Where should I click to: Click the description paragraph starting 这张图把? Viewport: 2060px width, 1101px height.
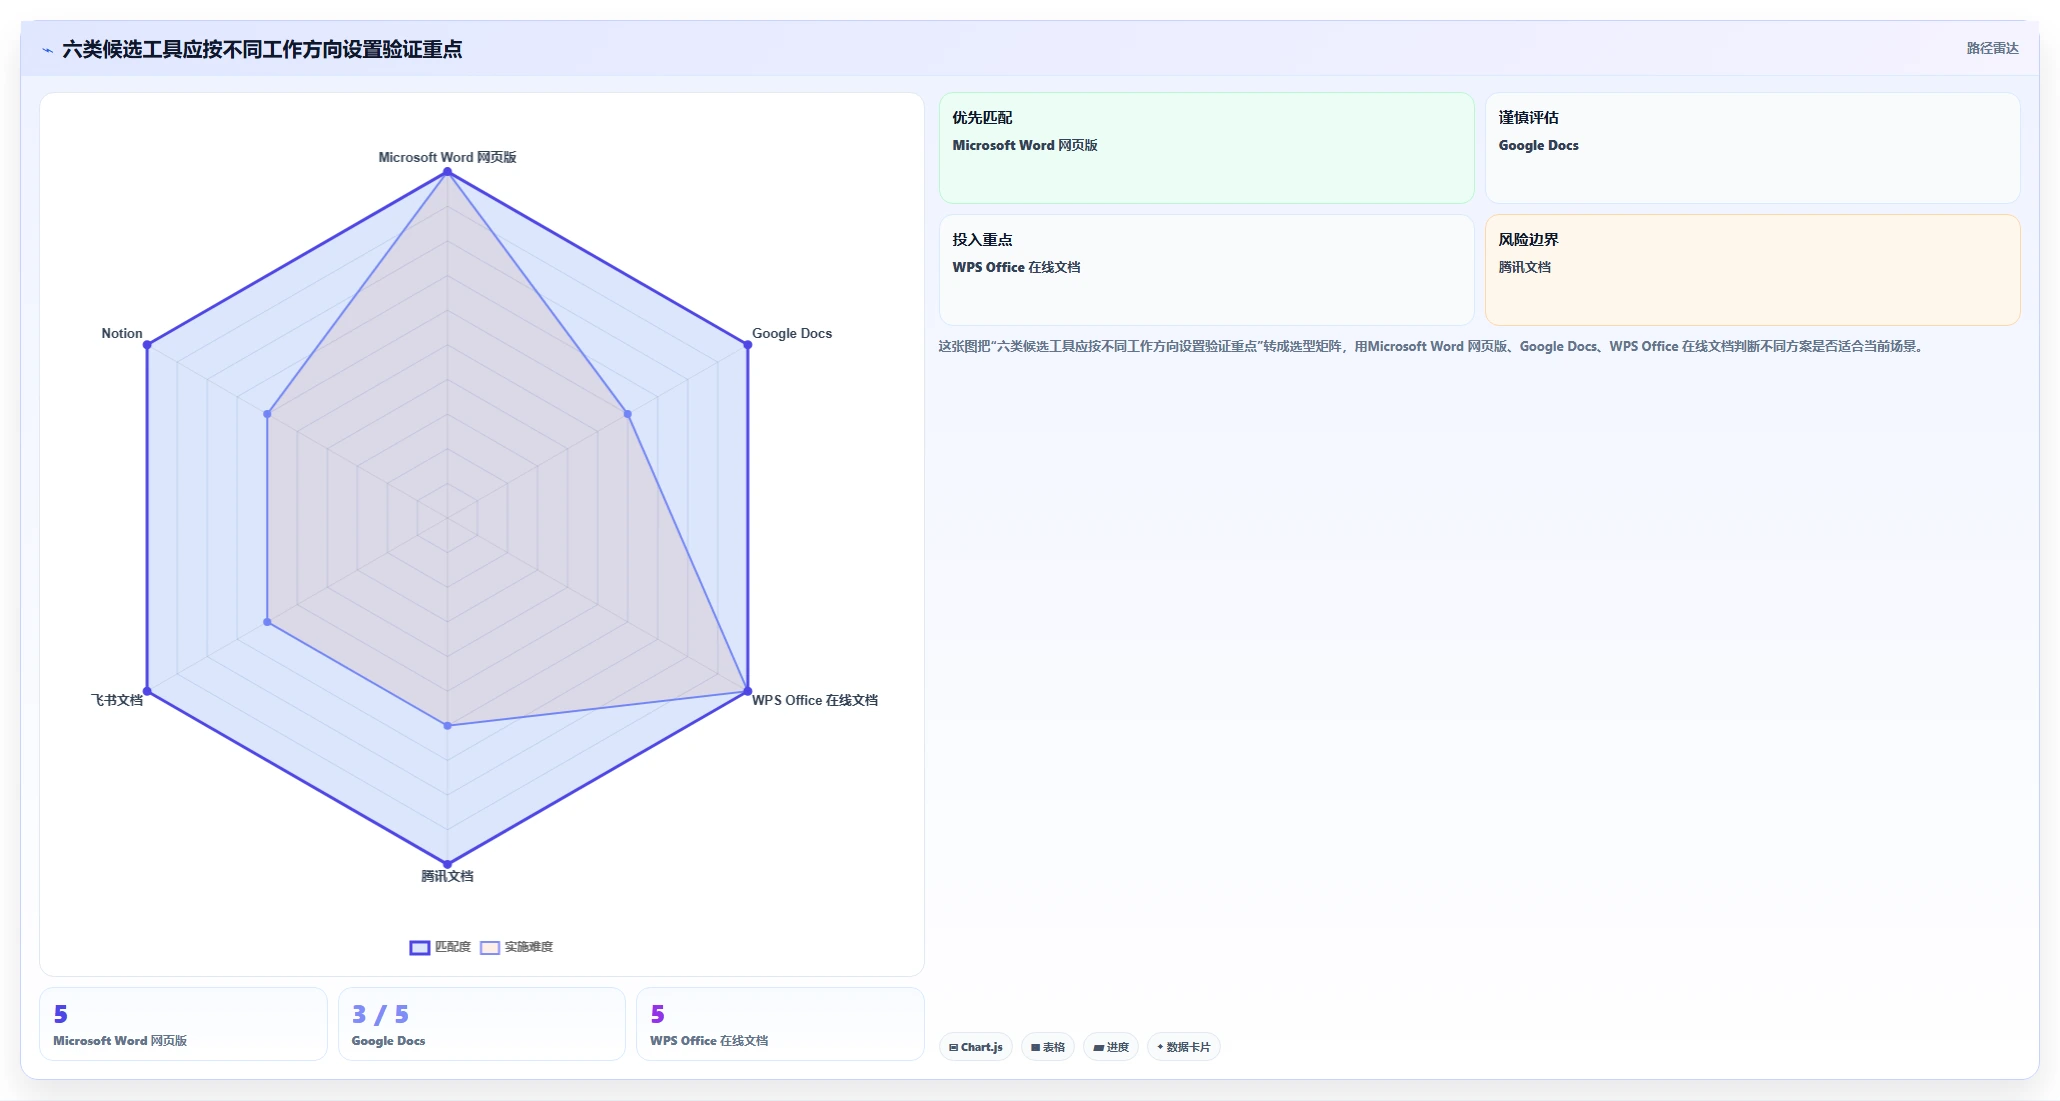click(1432, 346)
